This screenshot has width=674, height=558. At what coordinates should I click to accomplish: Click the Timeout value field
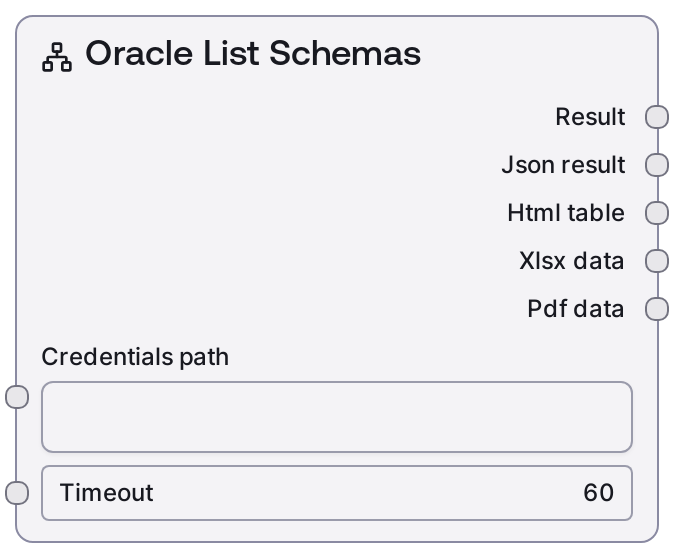click(x=336, y=493)
